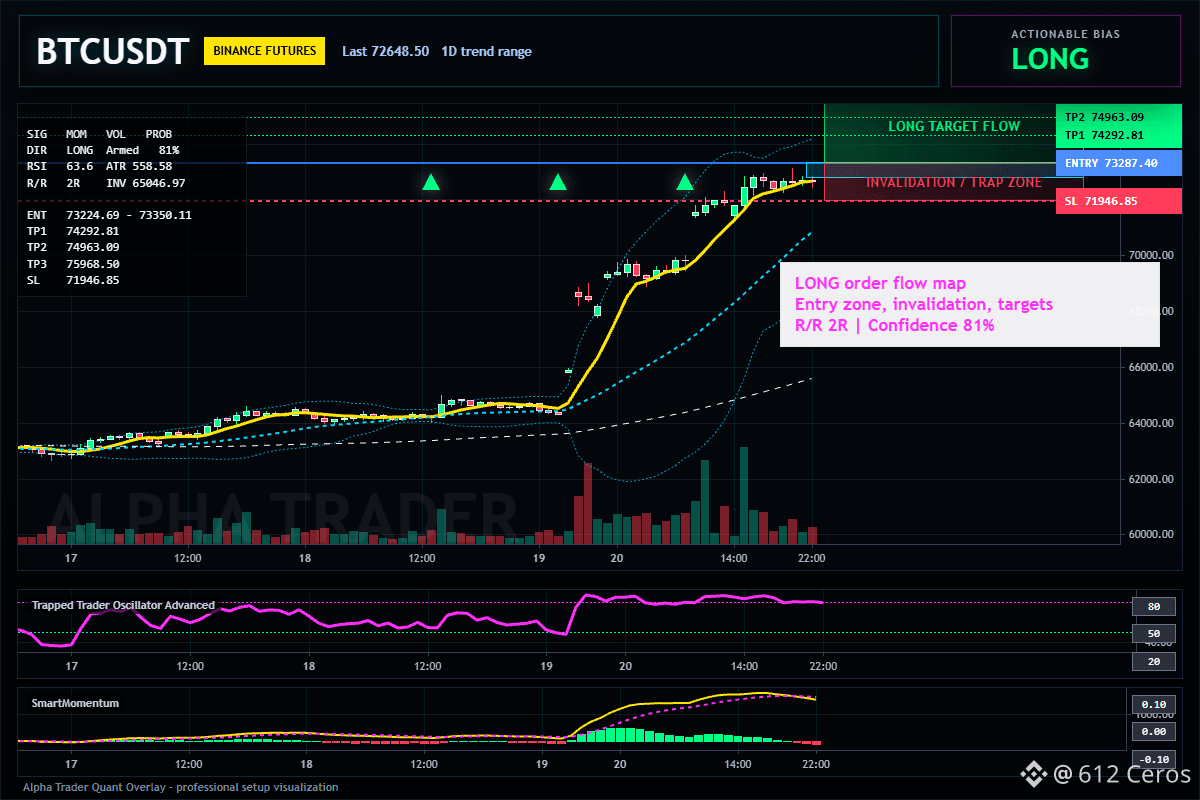Image resolution: width=1200 pixels, height=800 pixels.
Task: Select the green LONG bias indicator
Action: 1050,59
